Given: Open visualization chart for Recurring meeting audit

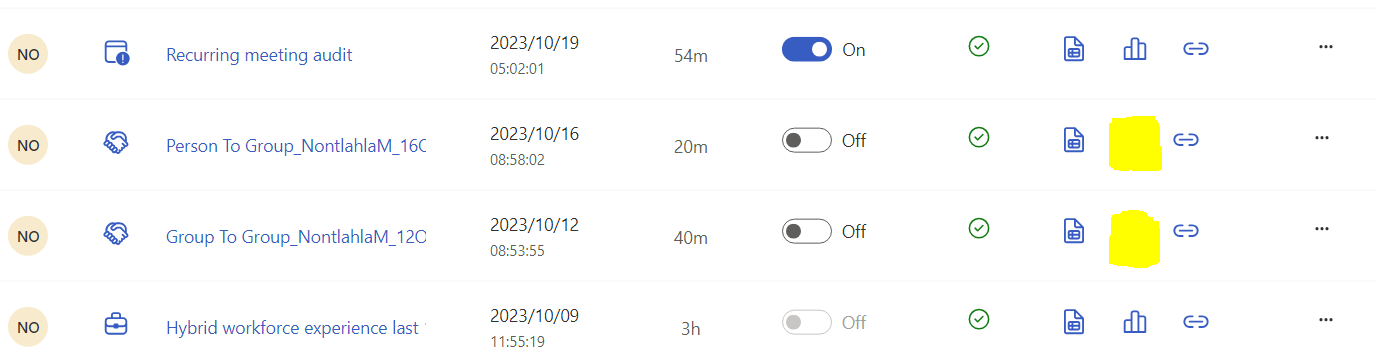Looking at the screenshot, I should [x=1135, y=49].
